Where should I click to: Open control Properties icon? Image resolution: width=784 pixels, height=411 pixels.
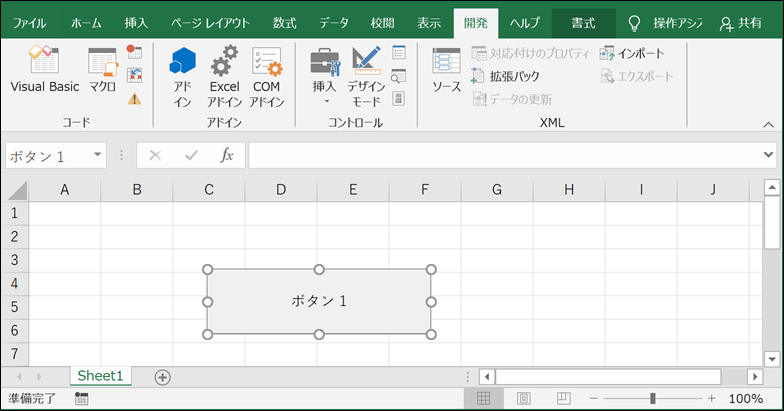tap(398, 52)
